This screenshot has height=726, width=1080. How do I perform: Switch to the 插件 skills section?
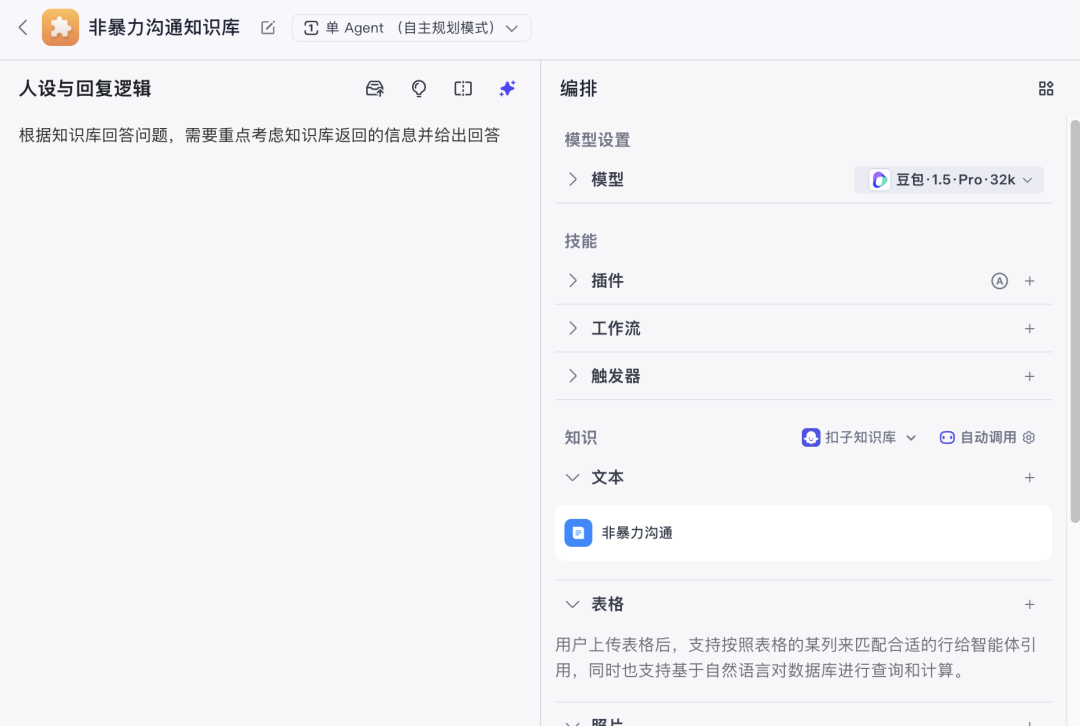click(607, 281)
